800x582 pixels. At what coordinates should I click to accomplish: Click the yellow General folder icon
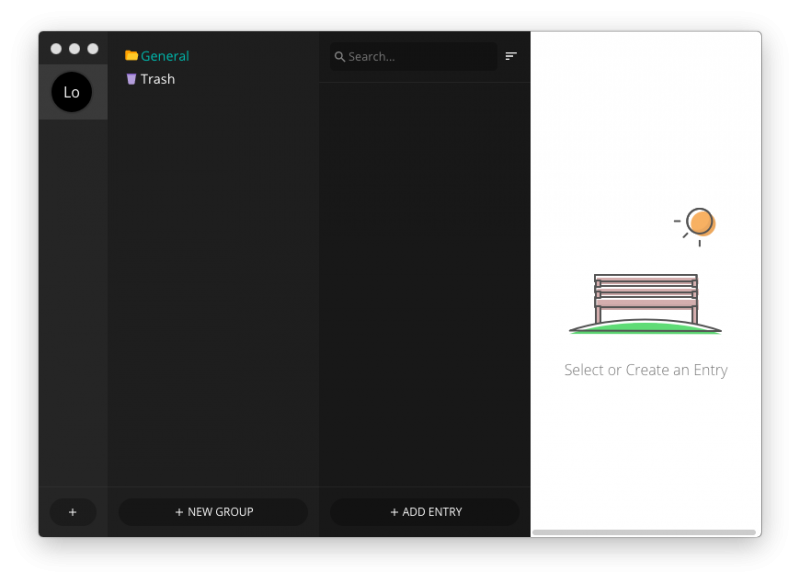[x=132, y=55]
